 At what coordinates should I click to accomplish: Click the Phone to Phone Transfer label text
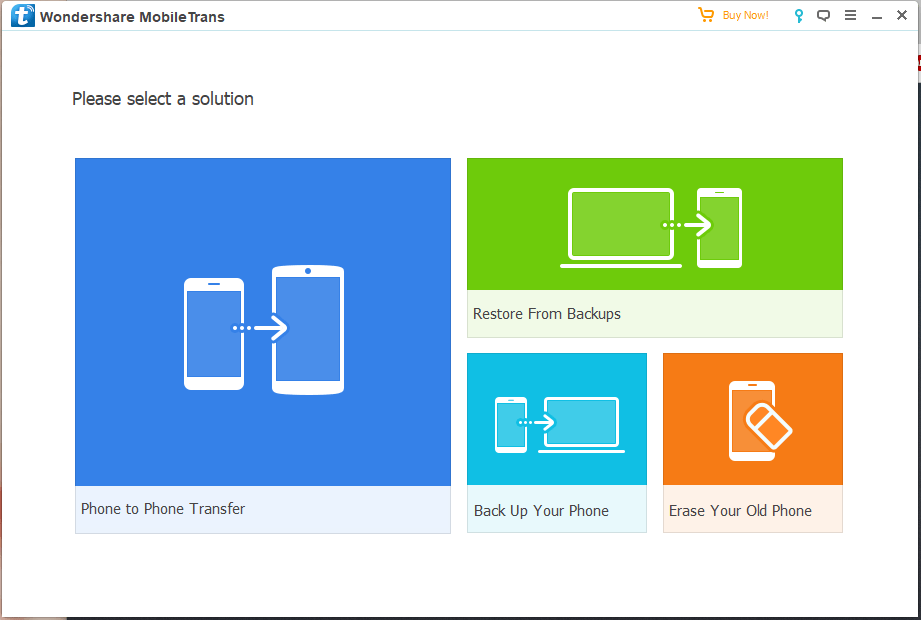coord(162,509)
